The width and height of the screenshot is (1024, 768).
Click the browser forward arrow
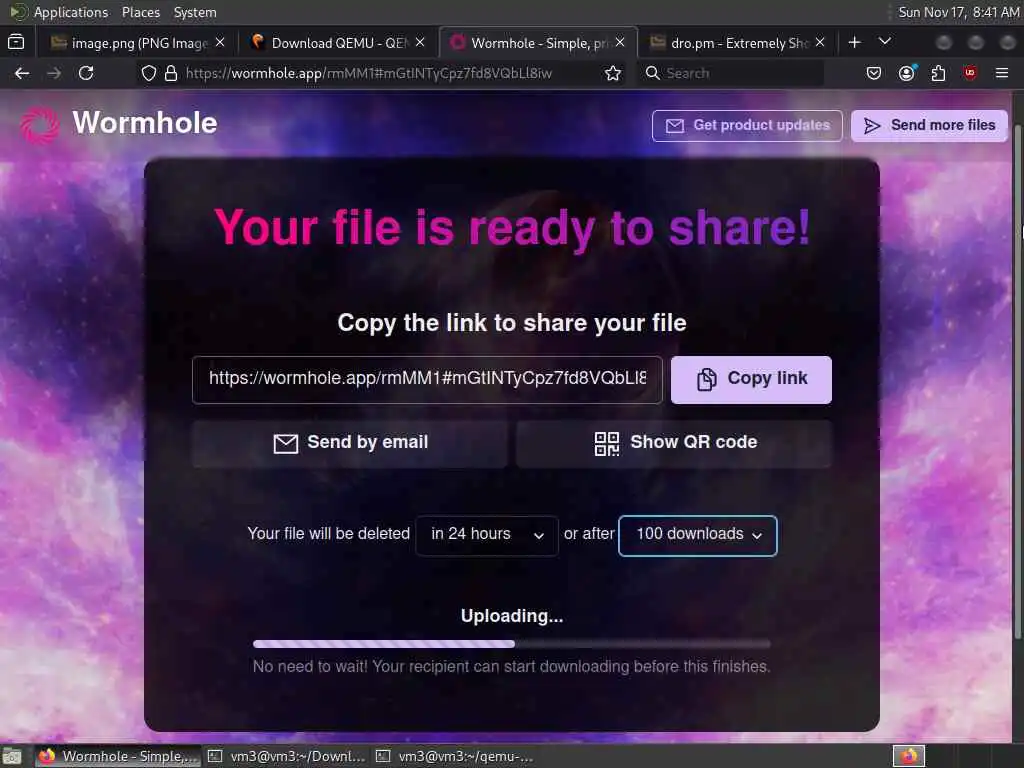[54, 73]
